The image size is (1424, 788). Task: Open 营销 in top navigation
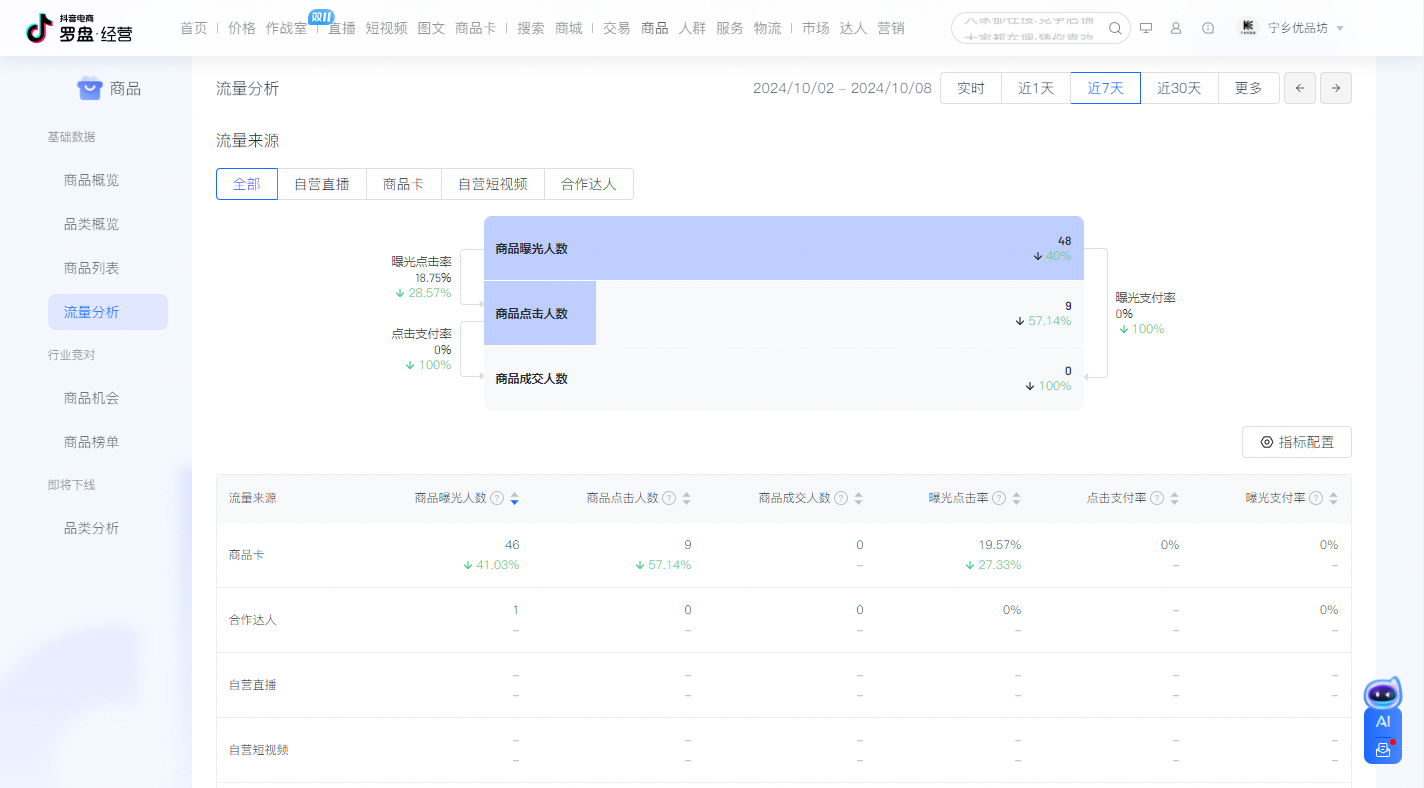(891, 28)
